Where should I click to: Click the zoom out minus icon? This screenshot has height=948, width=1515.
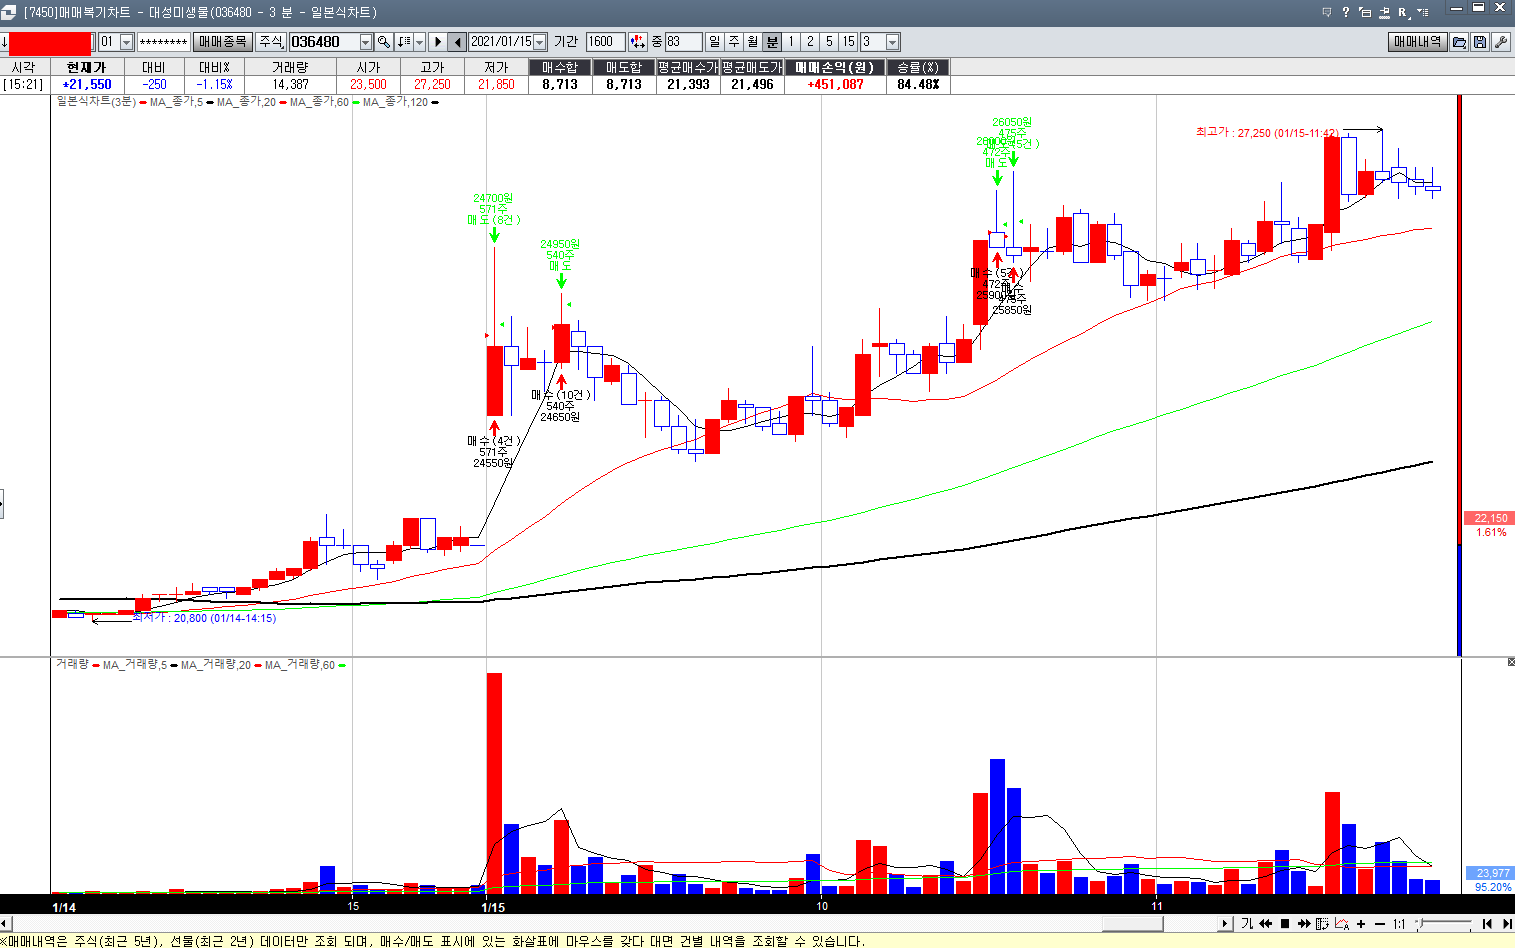click(x=1380, y=924)
